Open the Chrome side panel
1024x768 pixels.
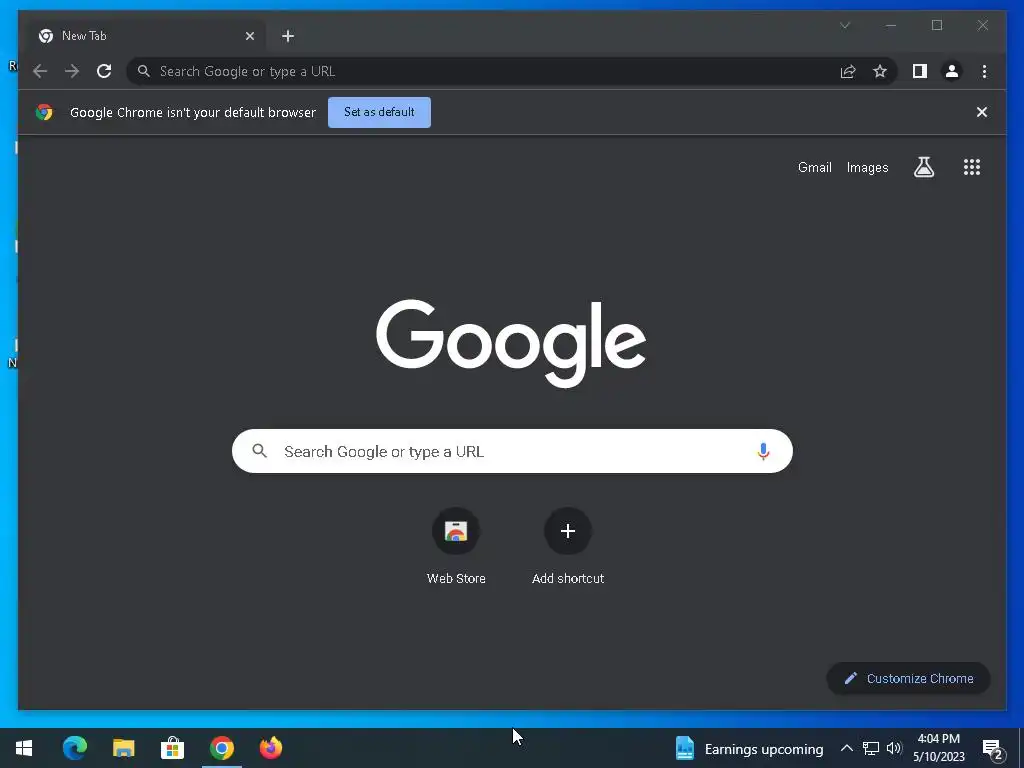click(920, 71)
